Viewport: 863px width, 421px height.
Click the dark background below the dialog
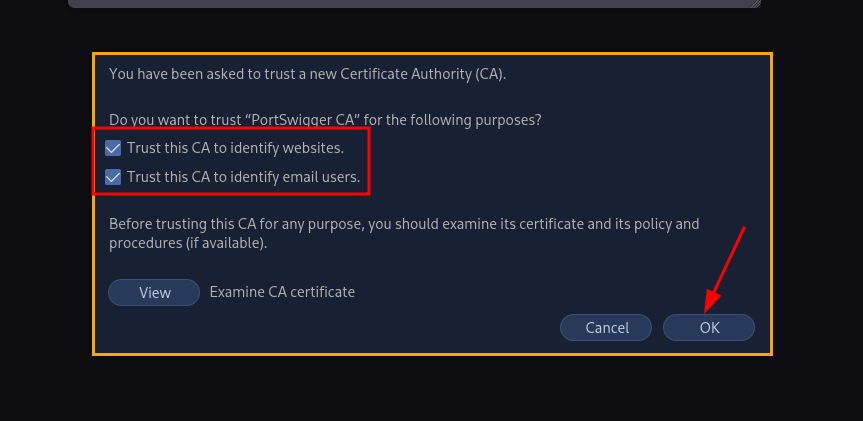point(430,390)
